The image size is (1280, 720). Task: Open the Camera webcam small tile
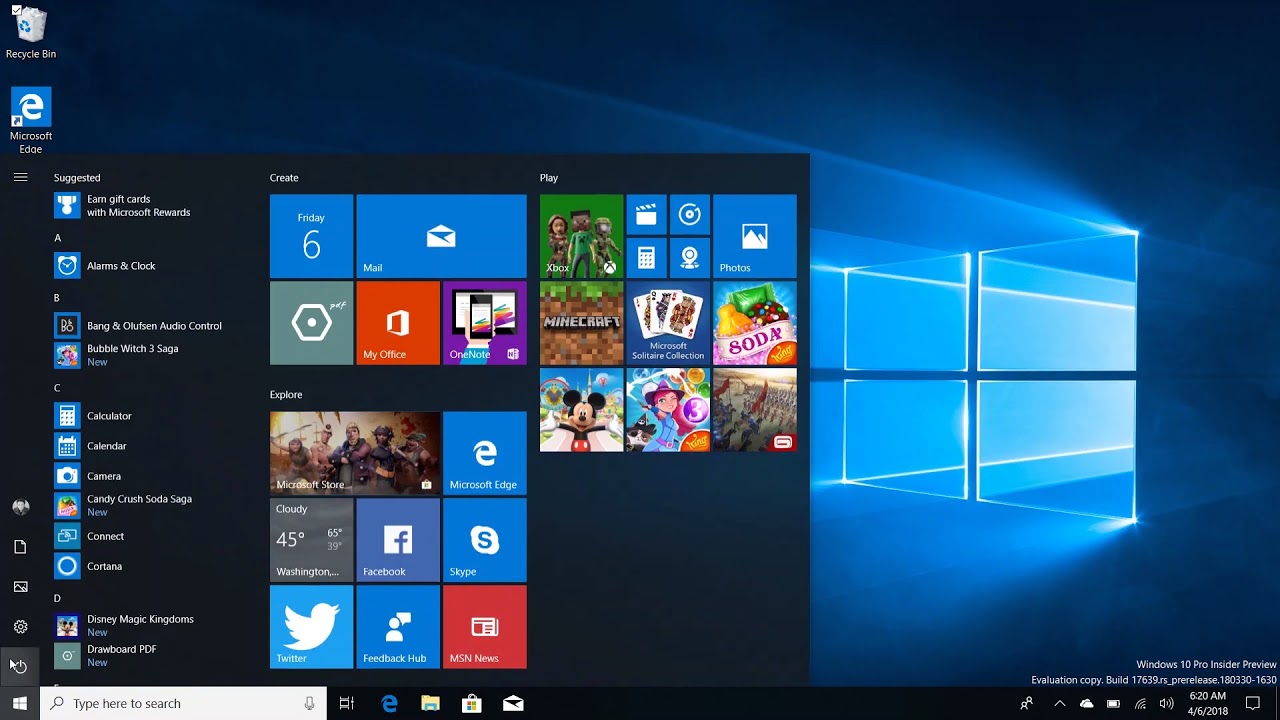coord(689,258)
